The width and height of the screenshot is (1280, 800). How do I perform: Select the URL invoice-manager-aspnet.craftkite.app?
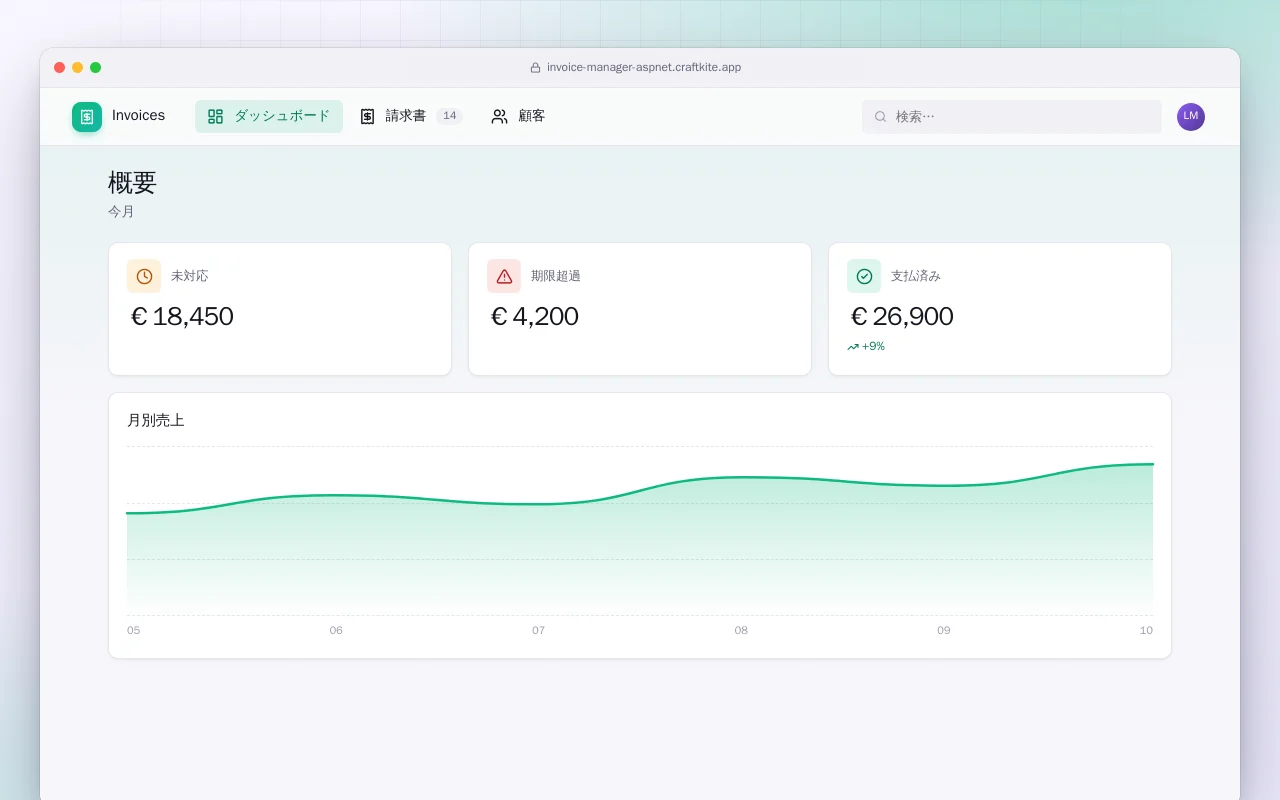point(644,68)
